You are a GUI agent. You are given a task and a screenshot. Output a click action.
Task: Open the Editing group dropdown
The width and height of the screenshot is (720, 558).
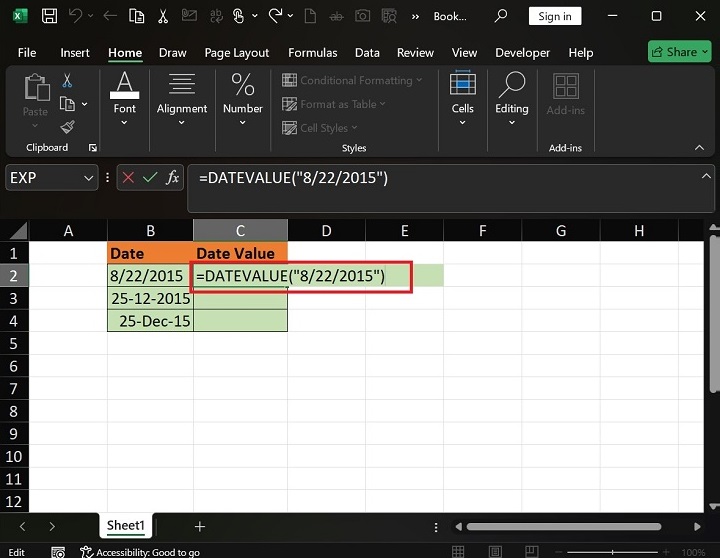512,123
